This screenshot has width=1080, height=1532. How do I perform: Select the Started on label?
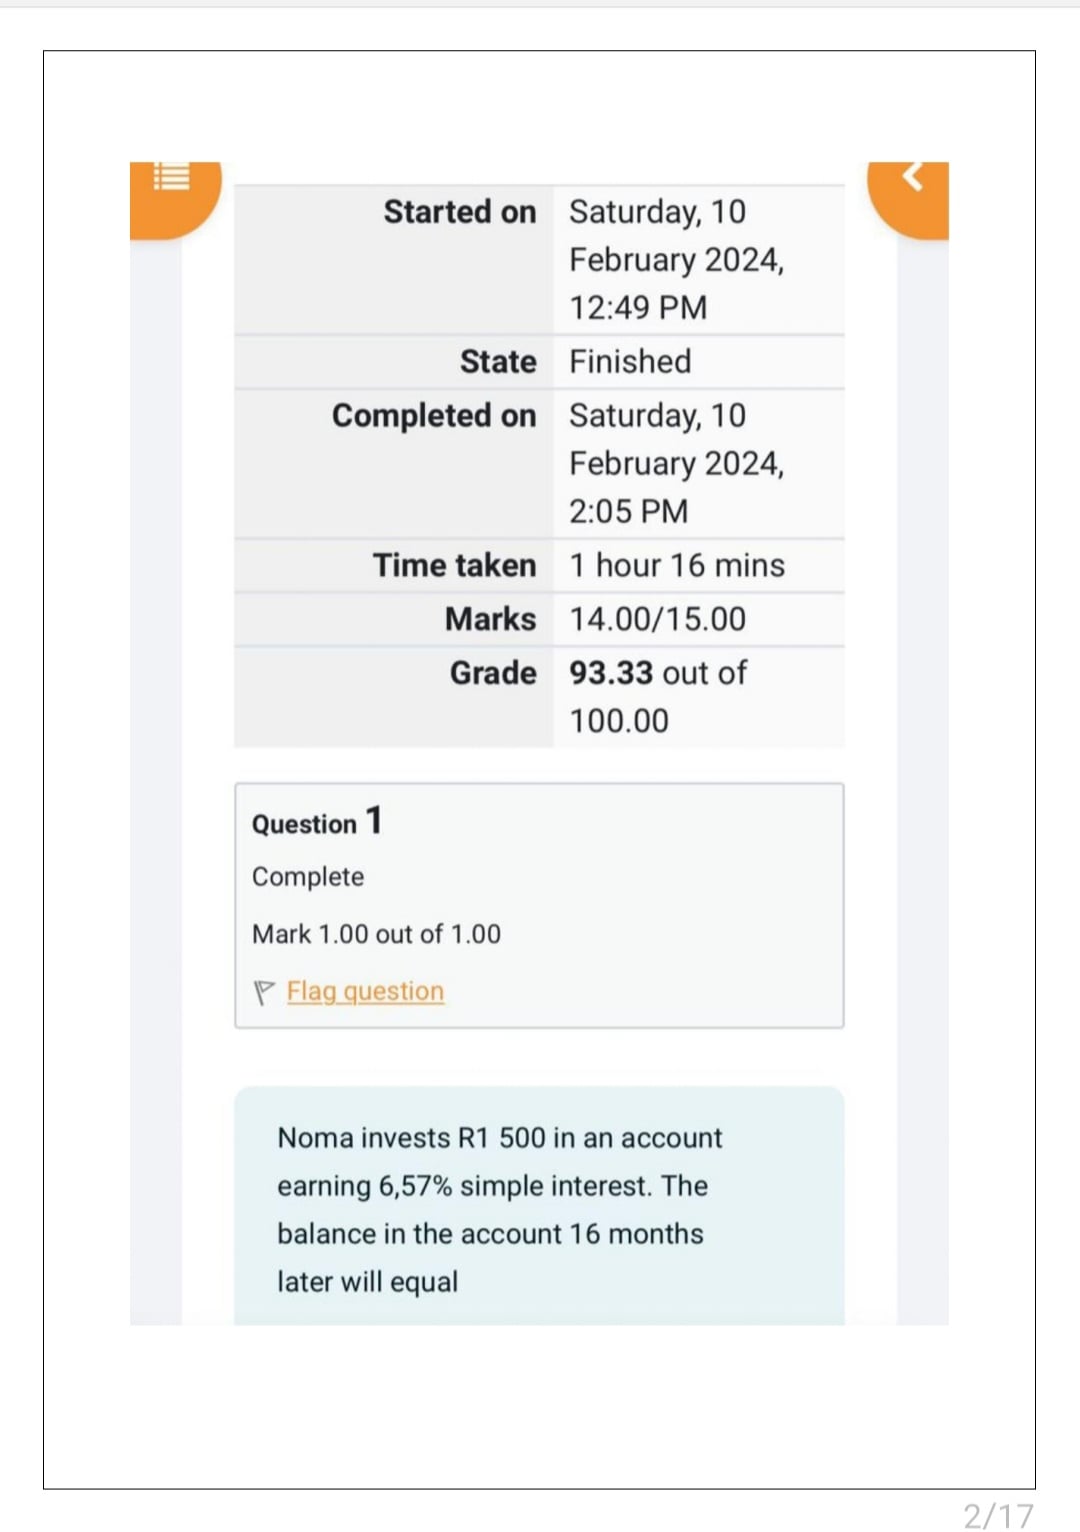[x=460, y=212]
